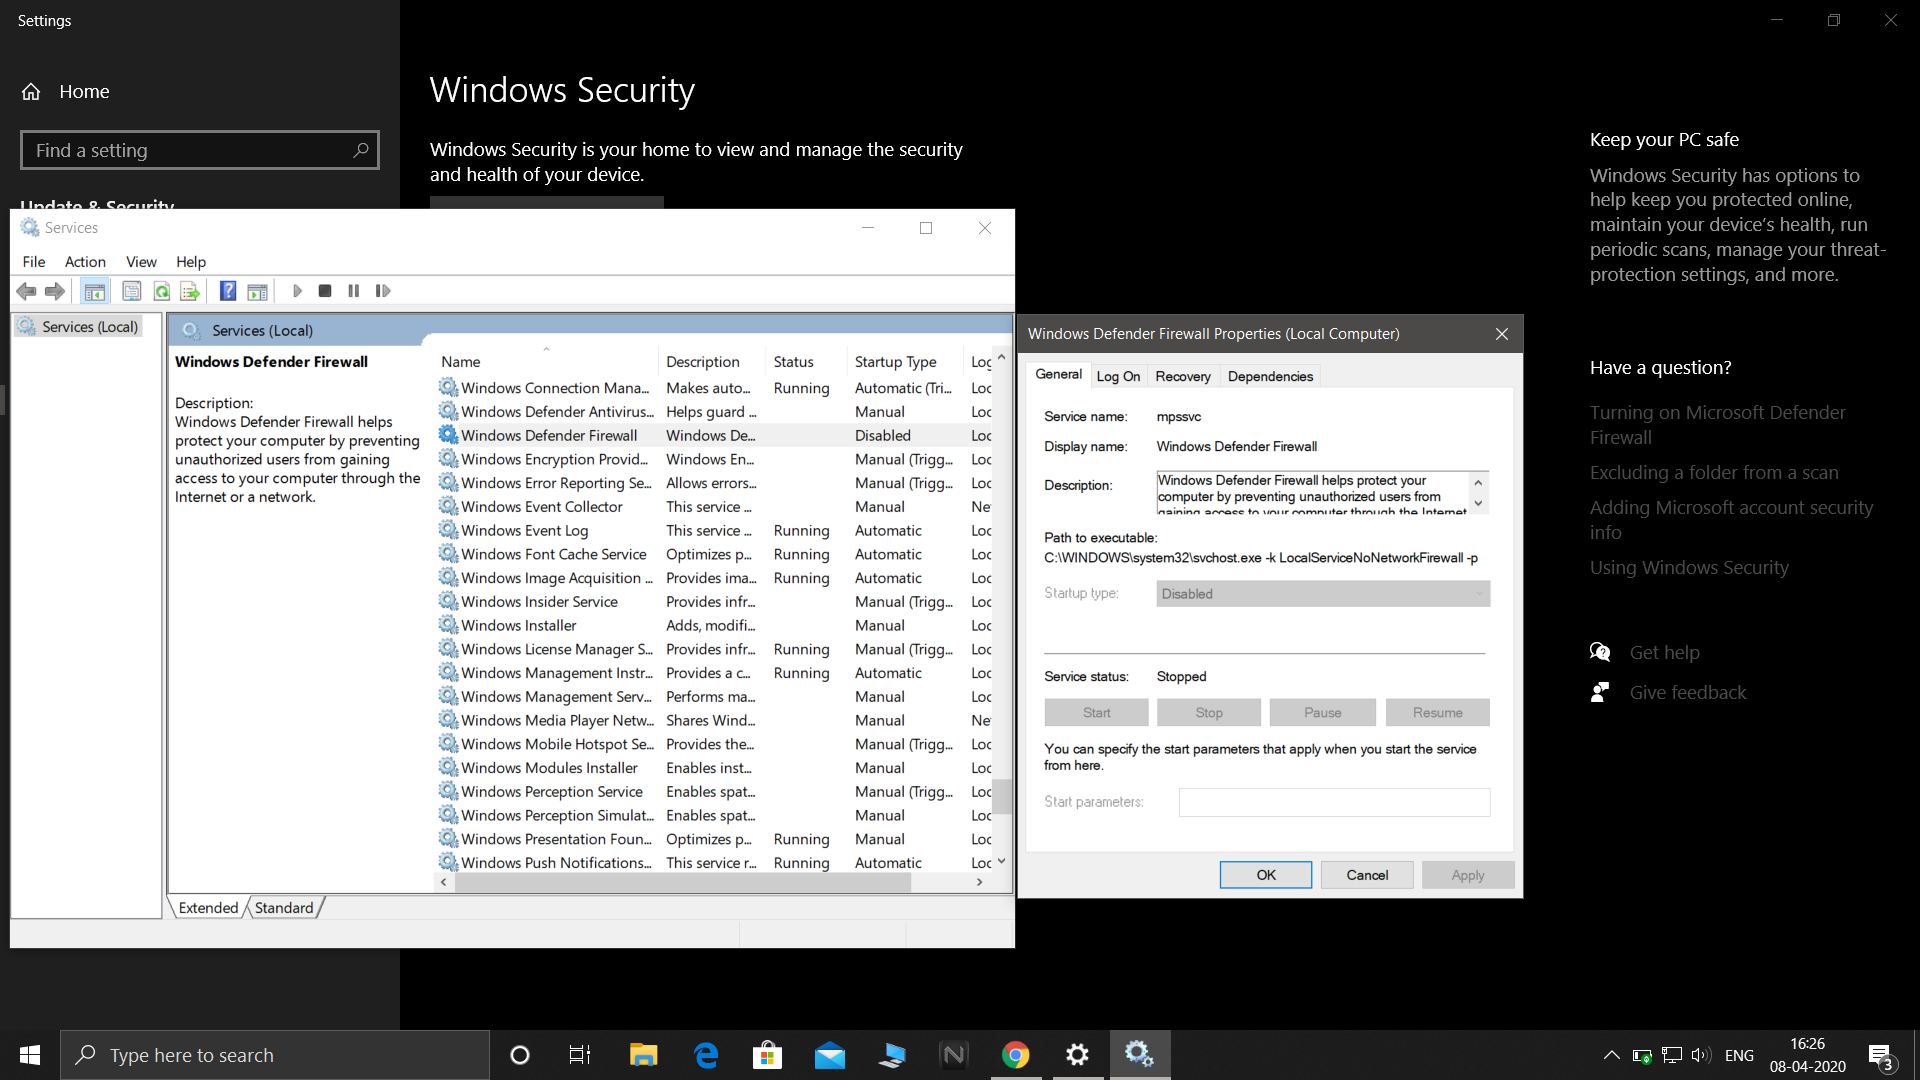Open Get help in Settings
Viewport: 1920px width, 1080px height.
coord(1664,652)
